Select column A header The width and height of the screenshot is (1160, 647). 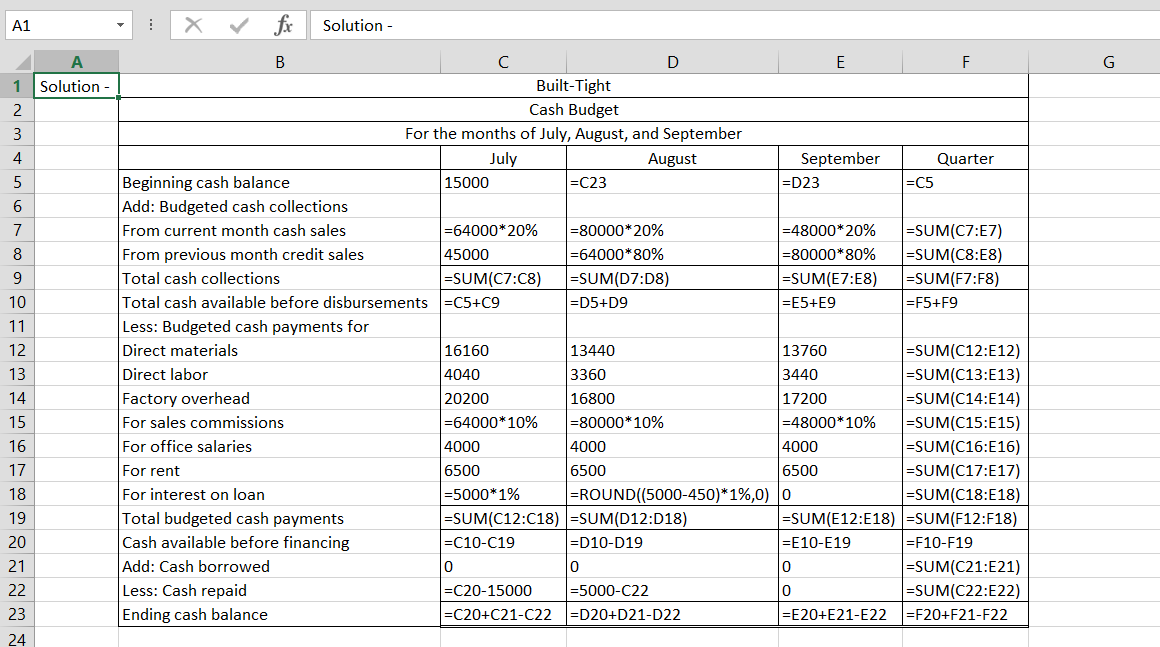click(x=76, y=62)
